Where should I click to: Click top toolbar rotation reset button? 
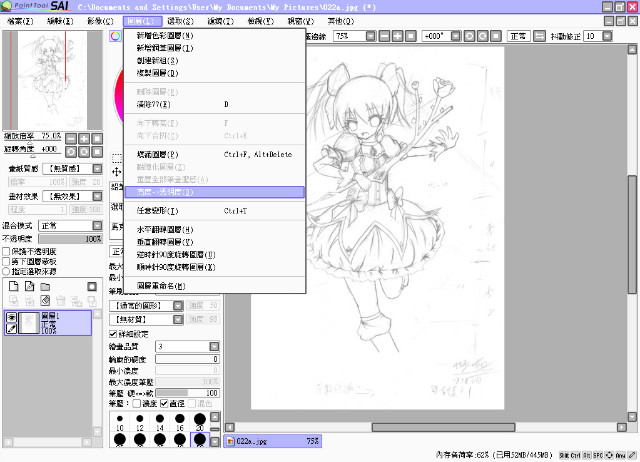pyautogui.click(x=496, y=36)
